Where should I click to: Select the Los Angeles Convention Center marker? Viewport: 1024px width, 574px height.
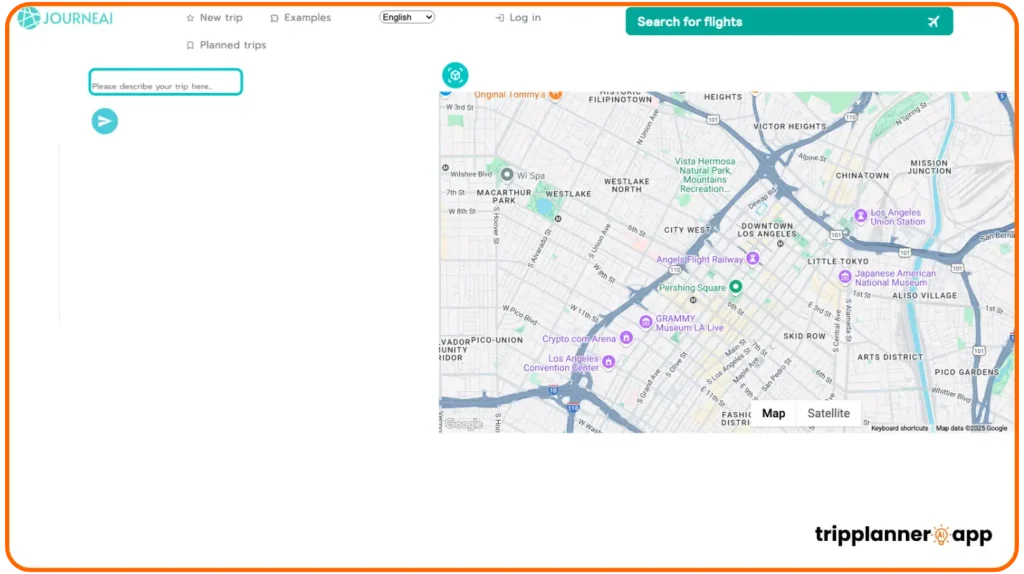click(609, 362)
